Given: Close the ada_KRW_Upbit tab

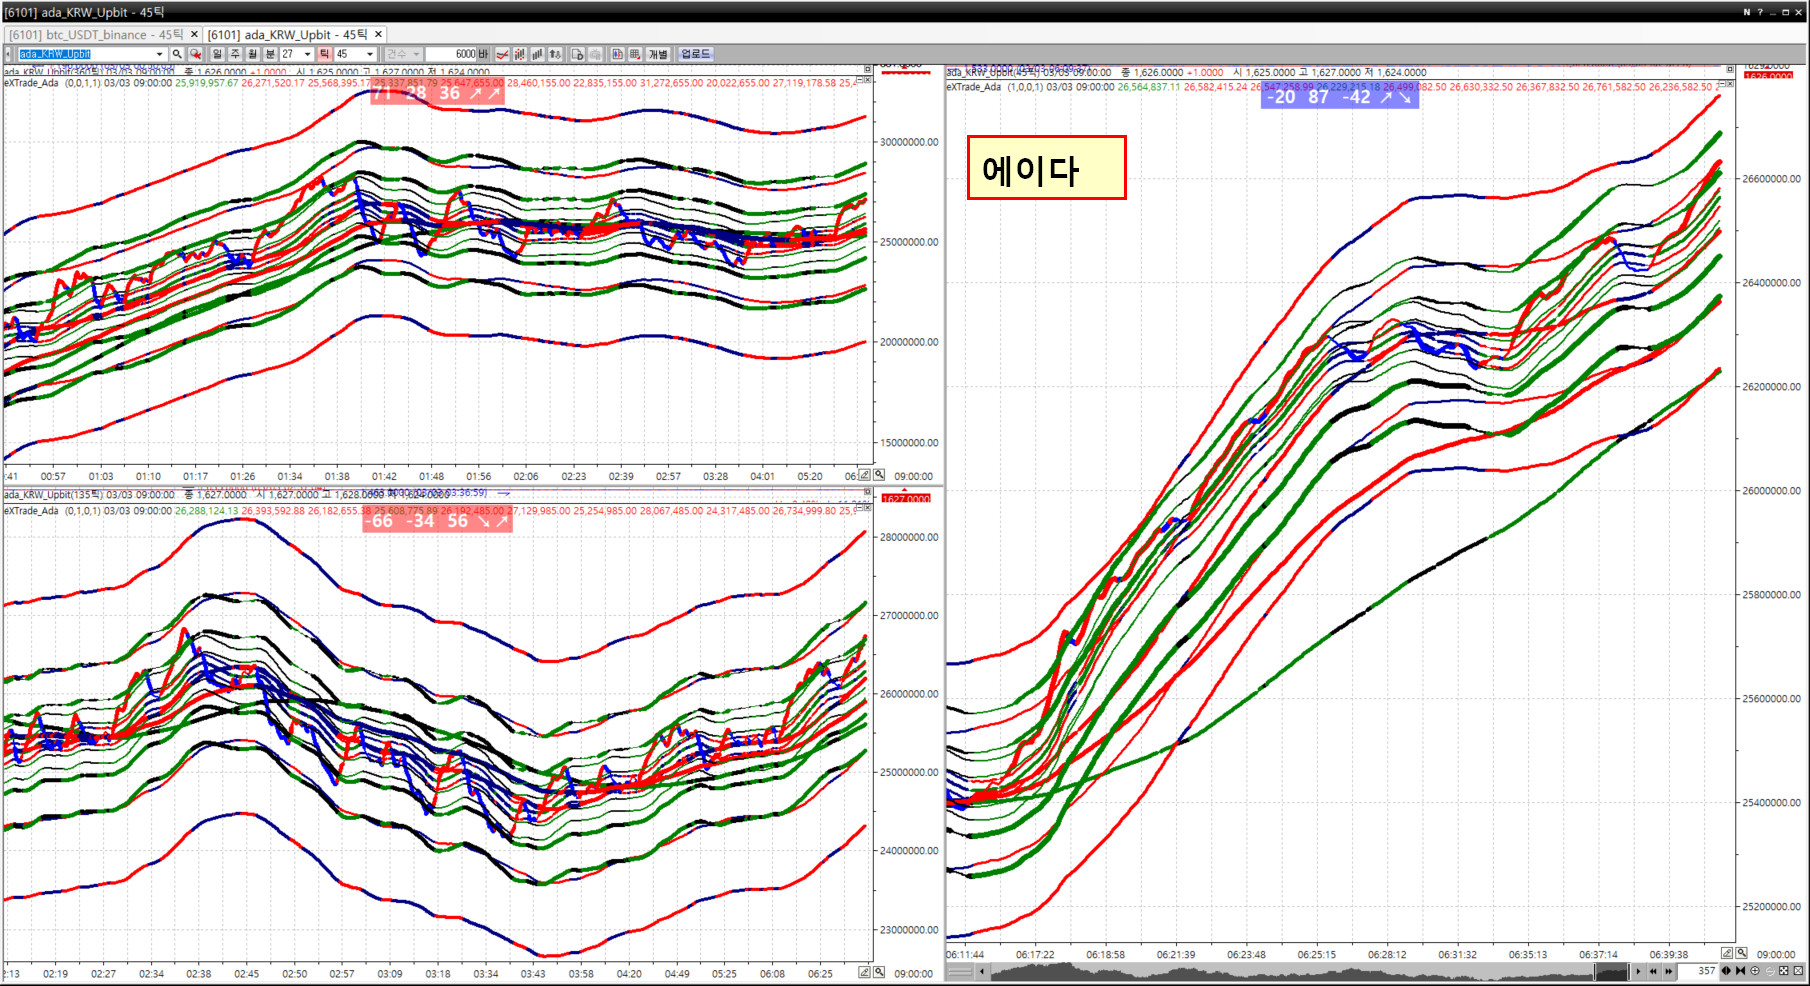Looking at the screenshot, I should [379, 34].
